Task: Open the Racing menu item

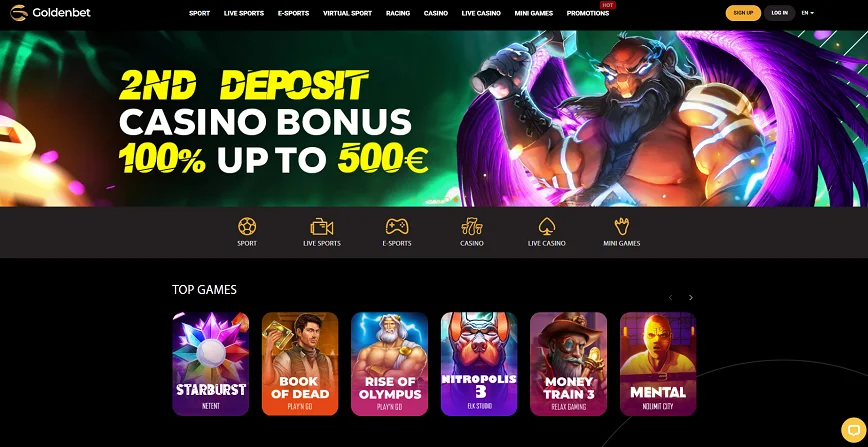Action: click(397, 13)
